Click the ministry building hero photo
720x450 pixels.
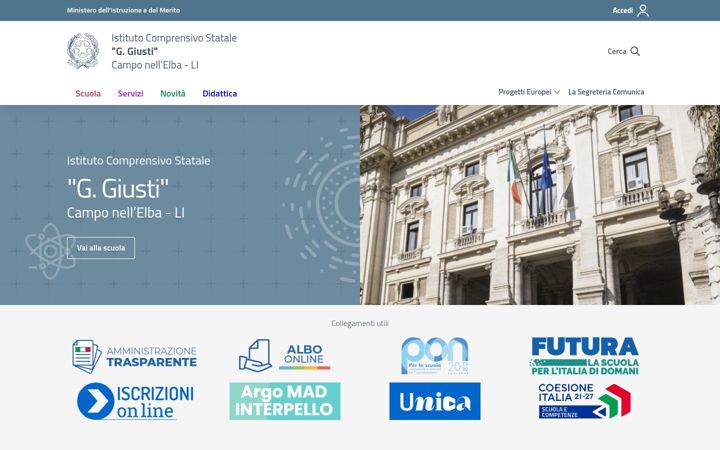(x=540, y=205)
